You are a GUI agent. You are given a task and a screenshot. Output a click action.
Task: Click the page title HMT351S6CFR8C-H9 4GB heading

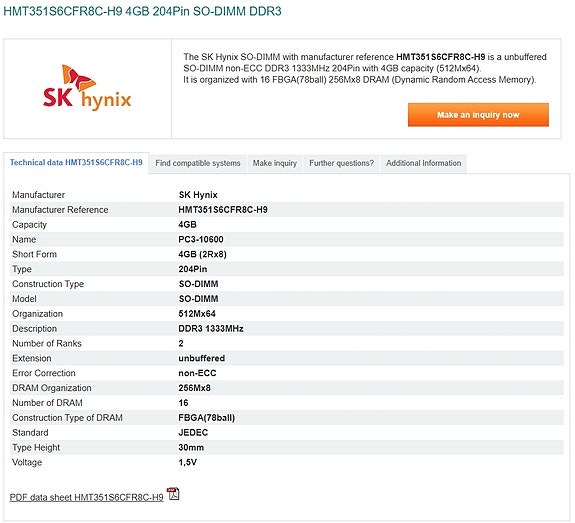tap(142, 11)
